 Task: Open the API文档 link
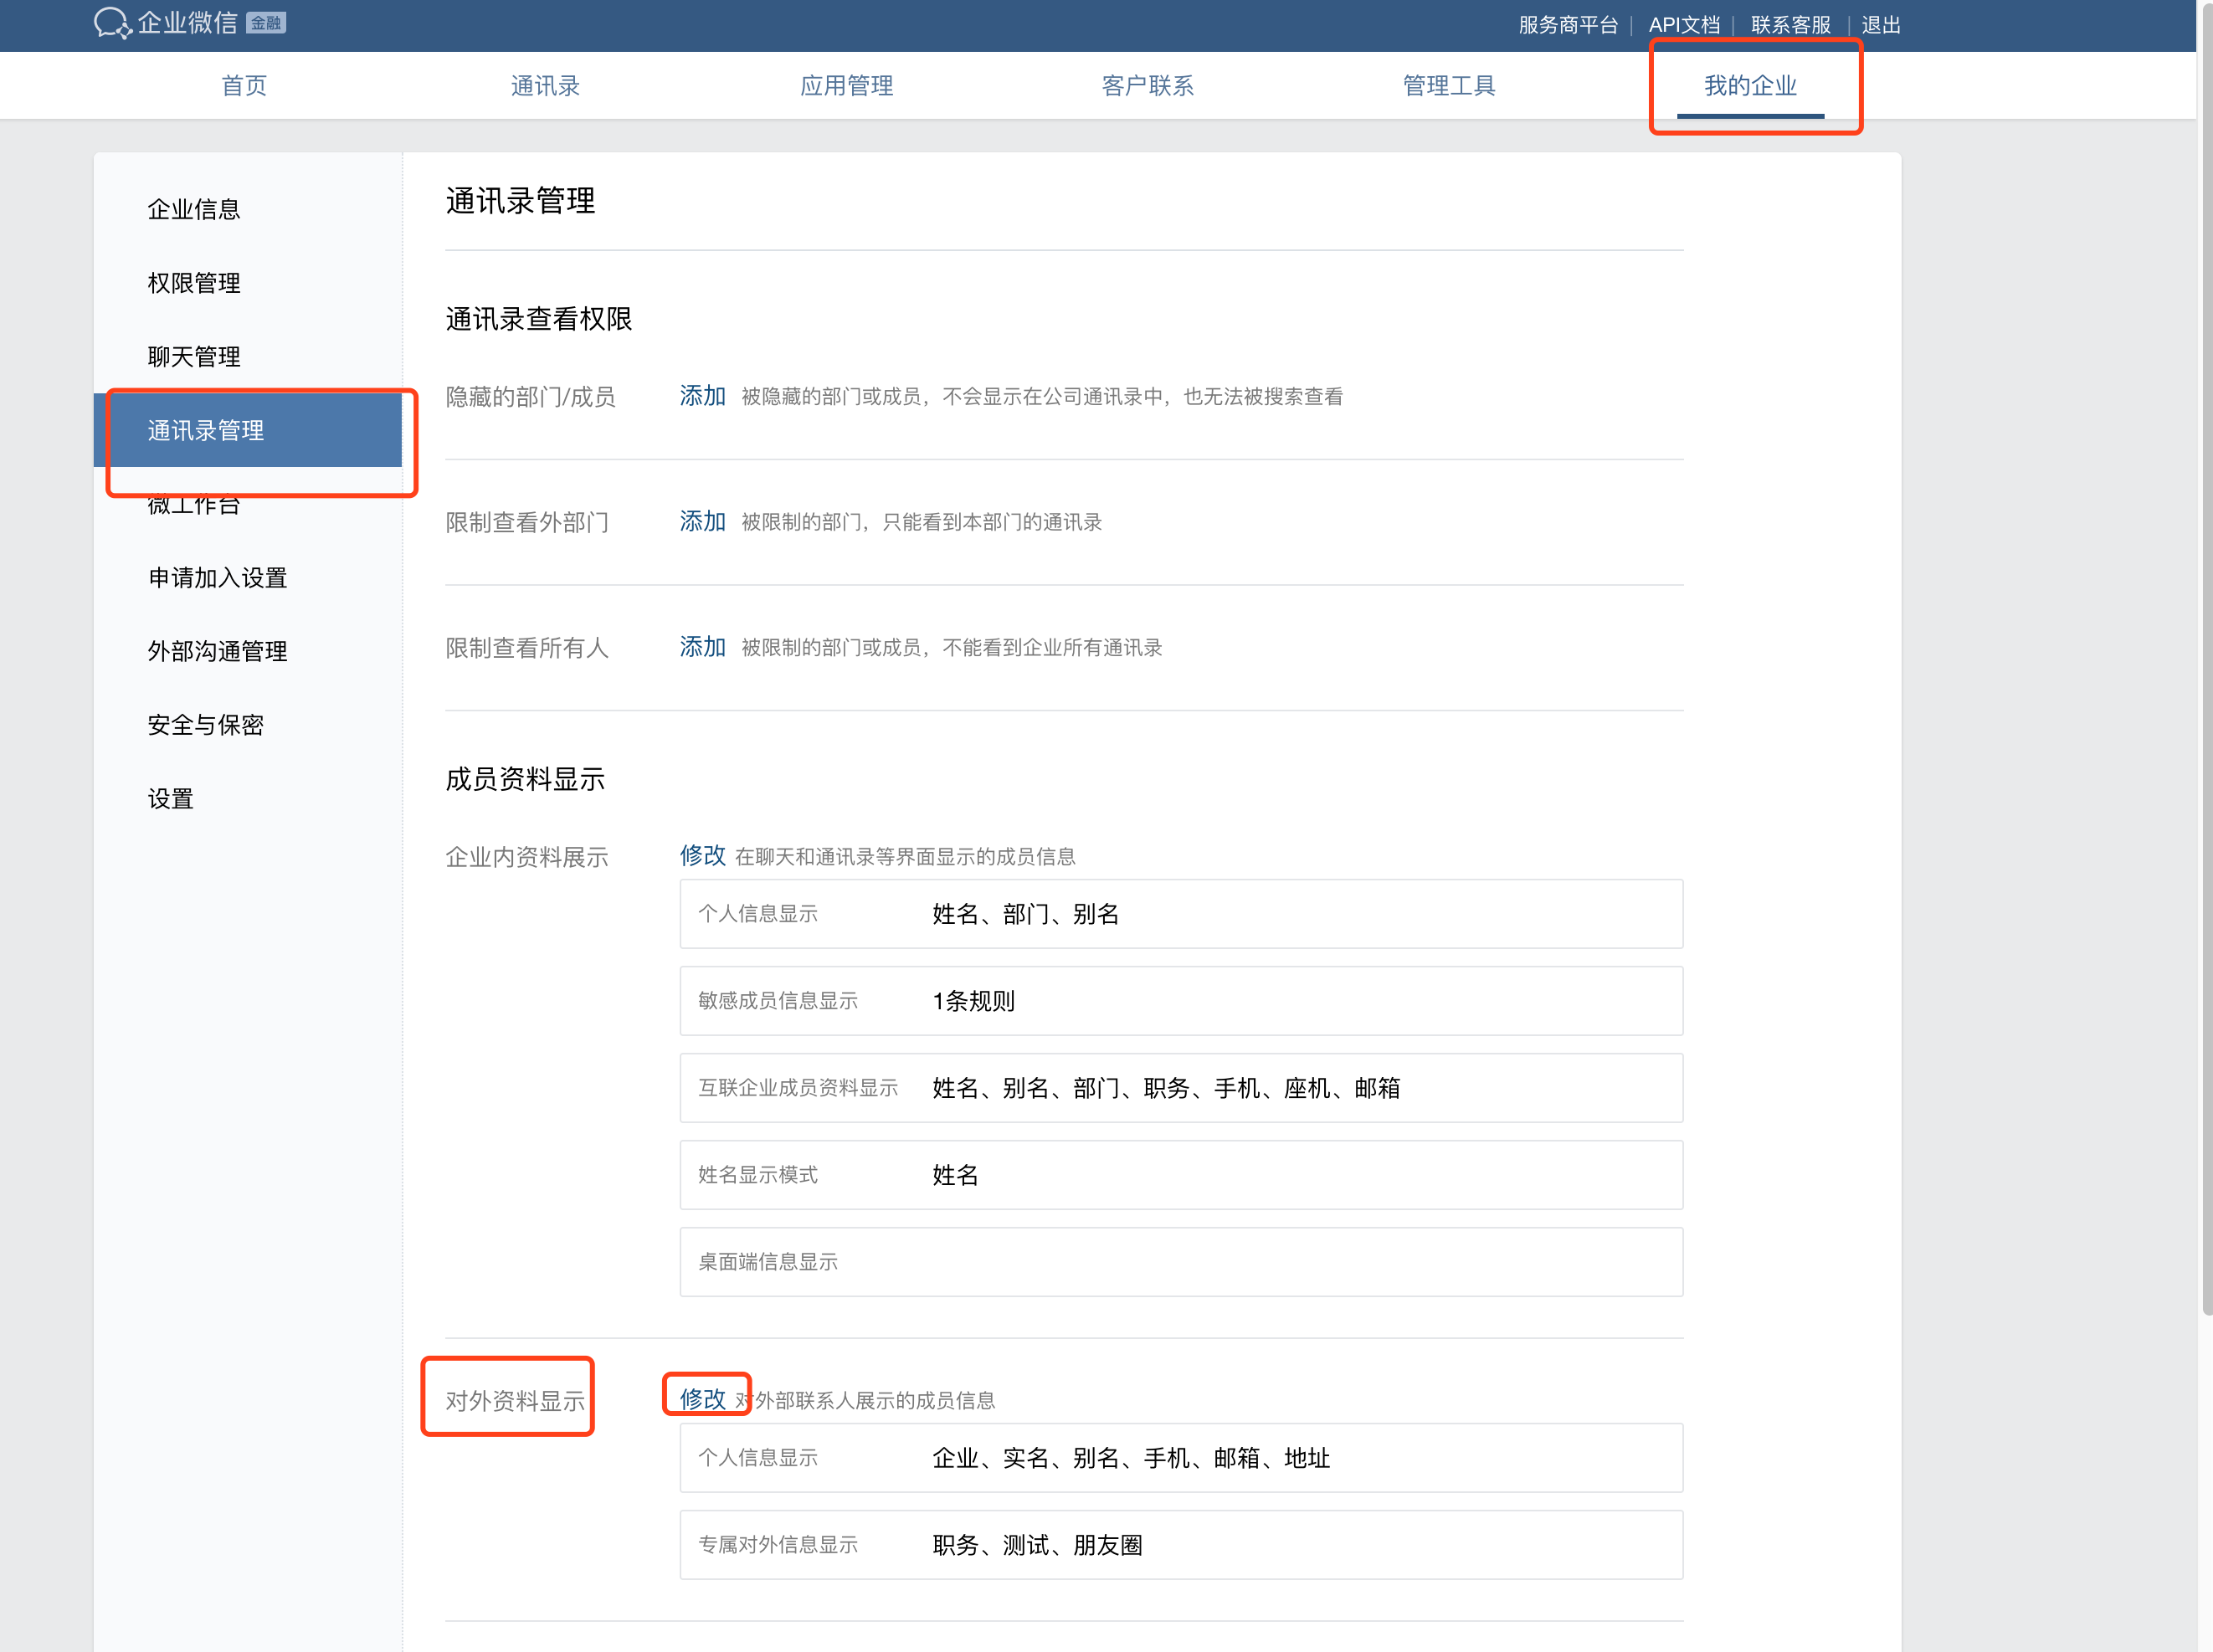1684,25
